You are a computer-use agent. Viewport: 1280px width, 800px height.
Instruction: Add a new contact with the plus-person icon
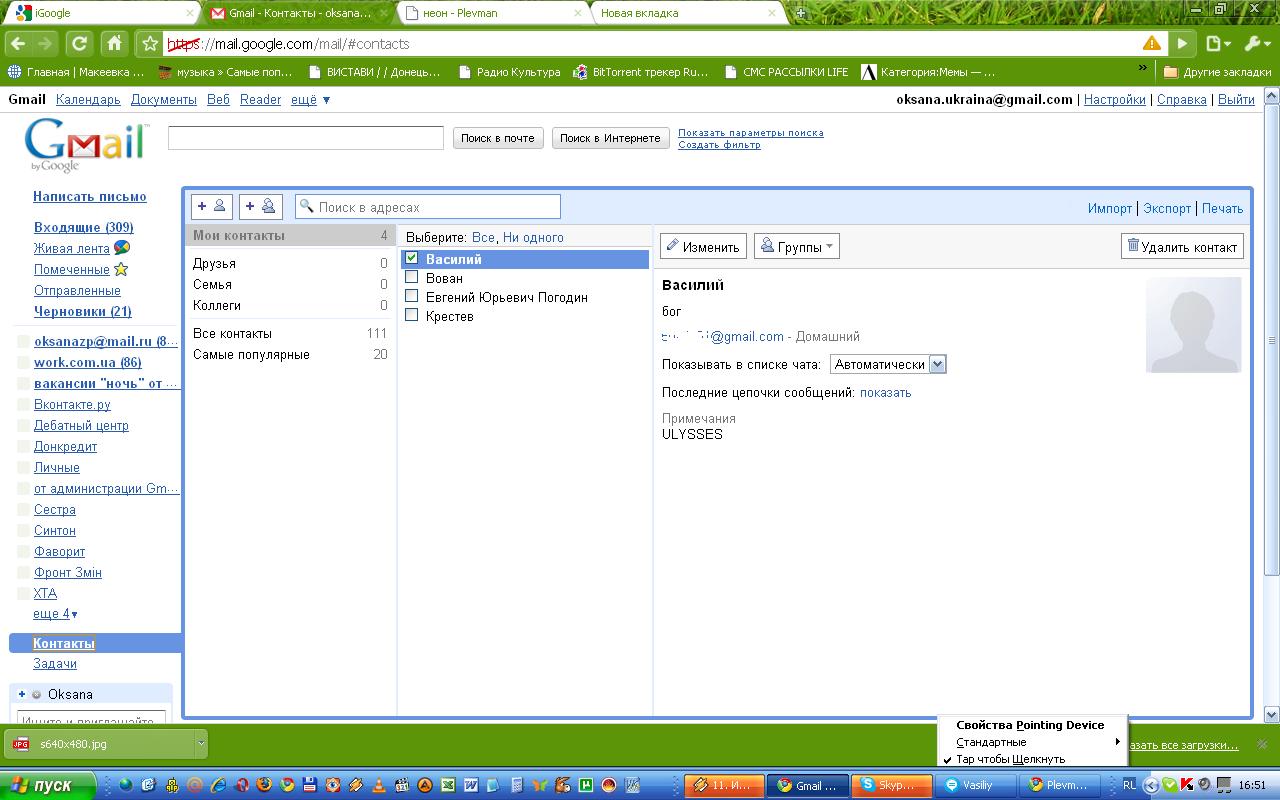coord(212,207)
